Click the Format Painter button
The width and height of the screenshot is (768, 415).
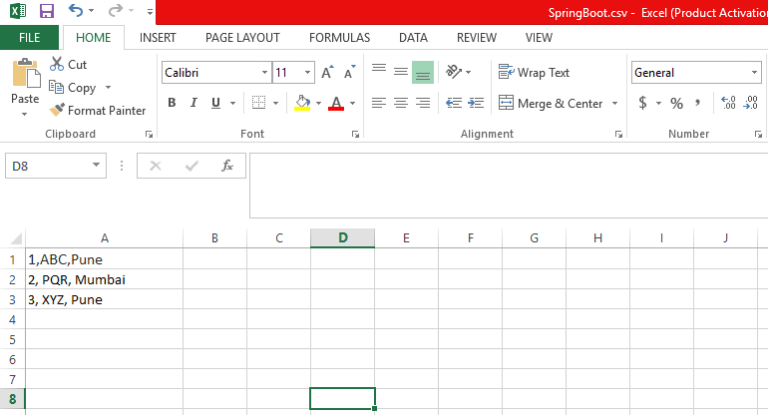97,110
